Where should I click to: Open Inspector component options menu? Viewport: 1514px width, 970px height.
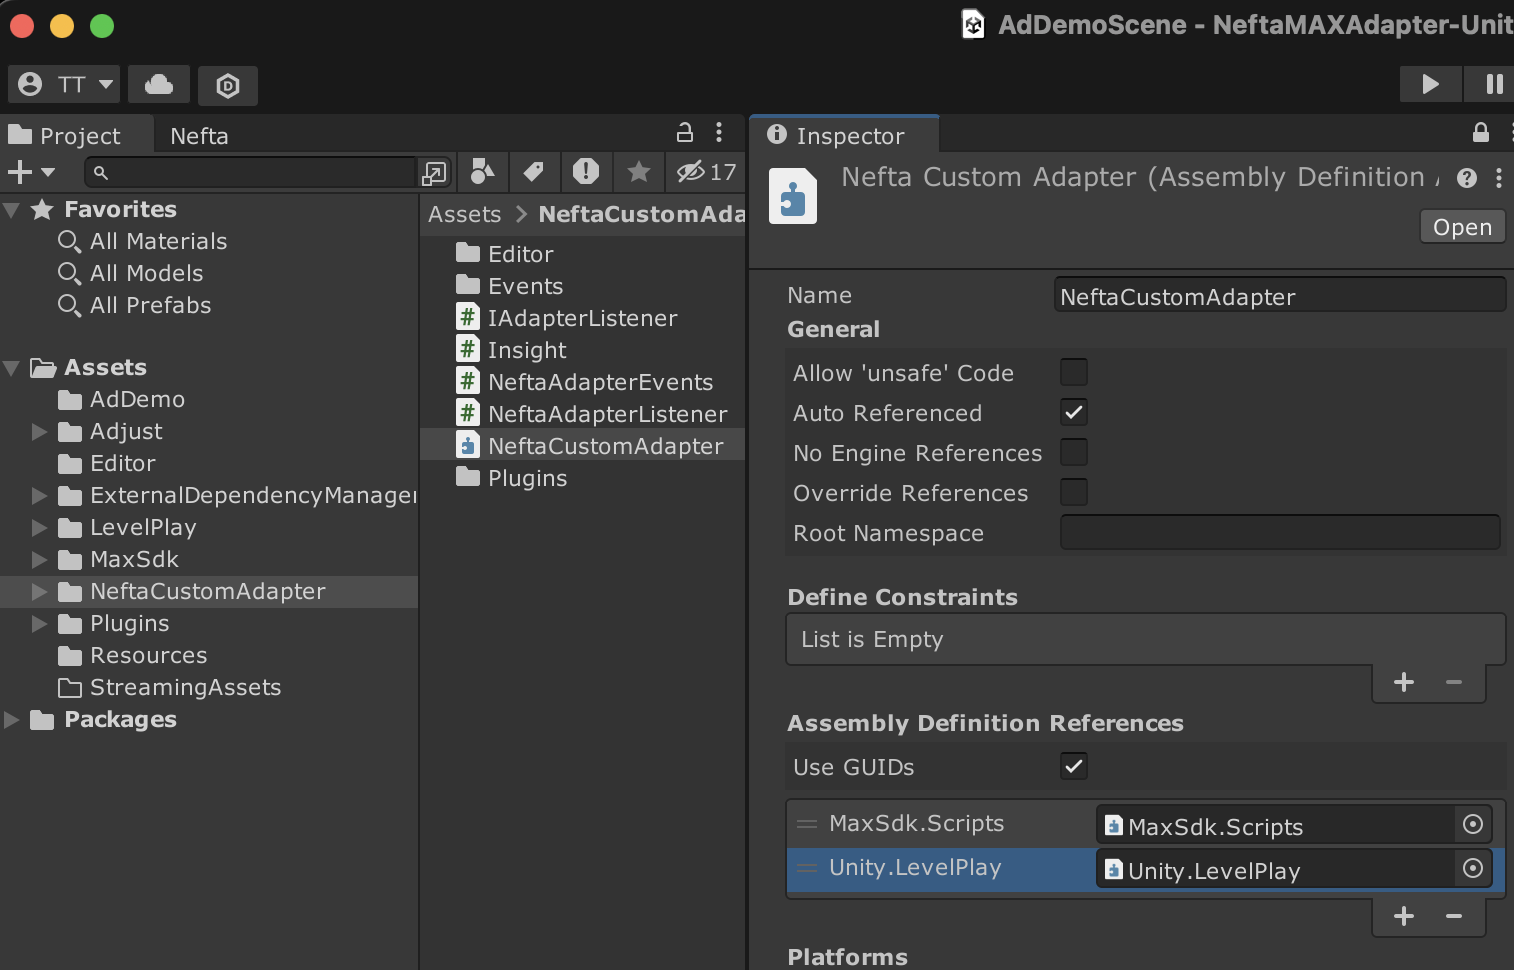(1498, 178)
